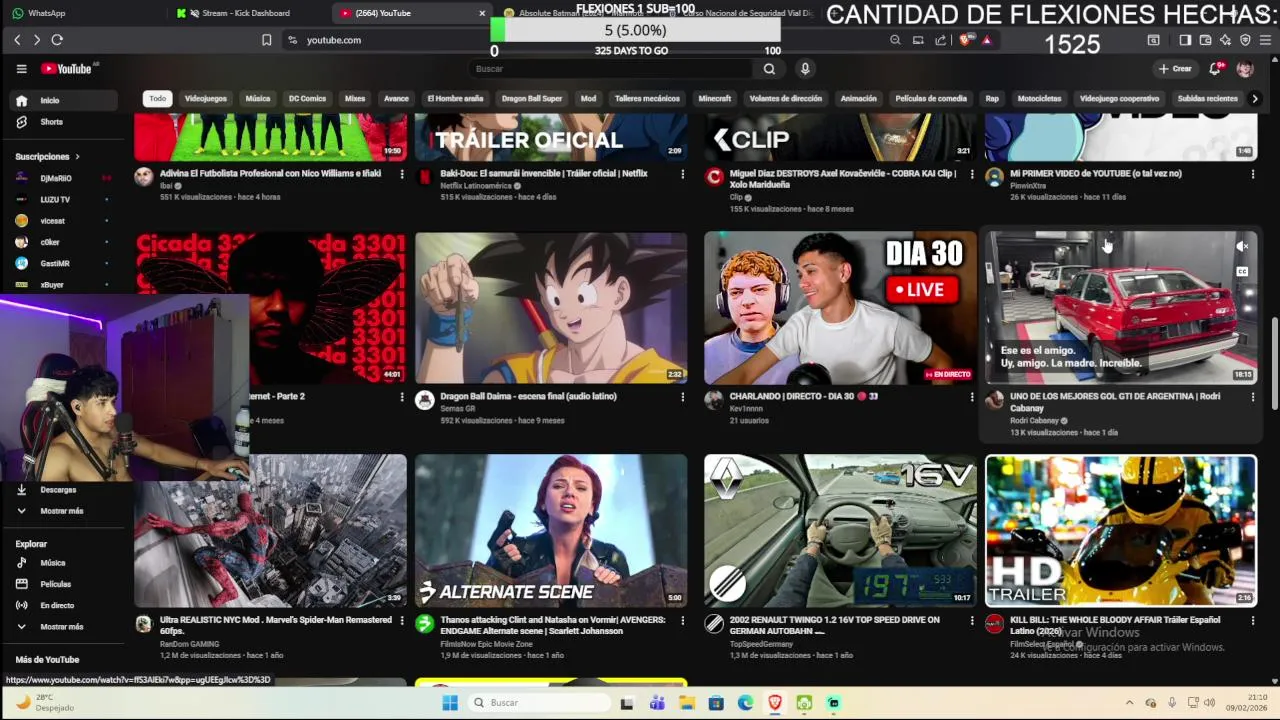
Task: Click the 'TopSpeedGermany' channel name
Action: [761, 644]
